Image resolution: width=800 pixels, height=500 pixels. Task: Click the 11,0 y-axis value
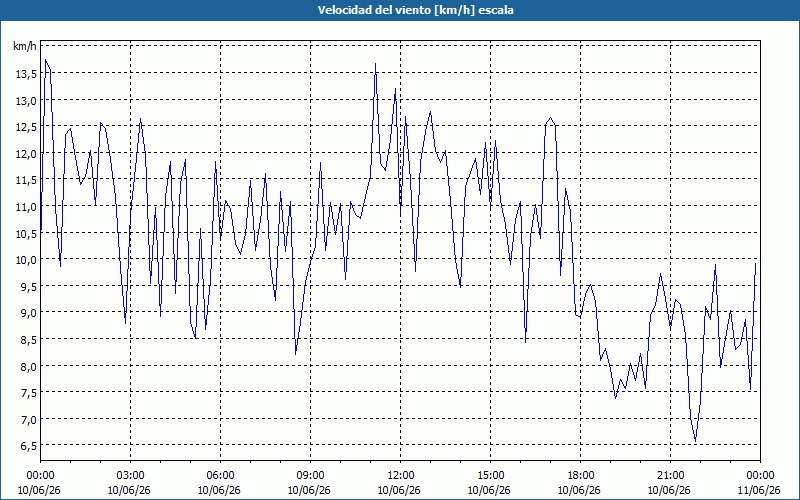[26, 206]
